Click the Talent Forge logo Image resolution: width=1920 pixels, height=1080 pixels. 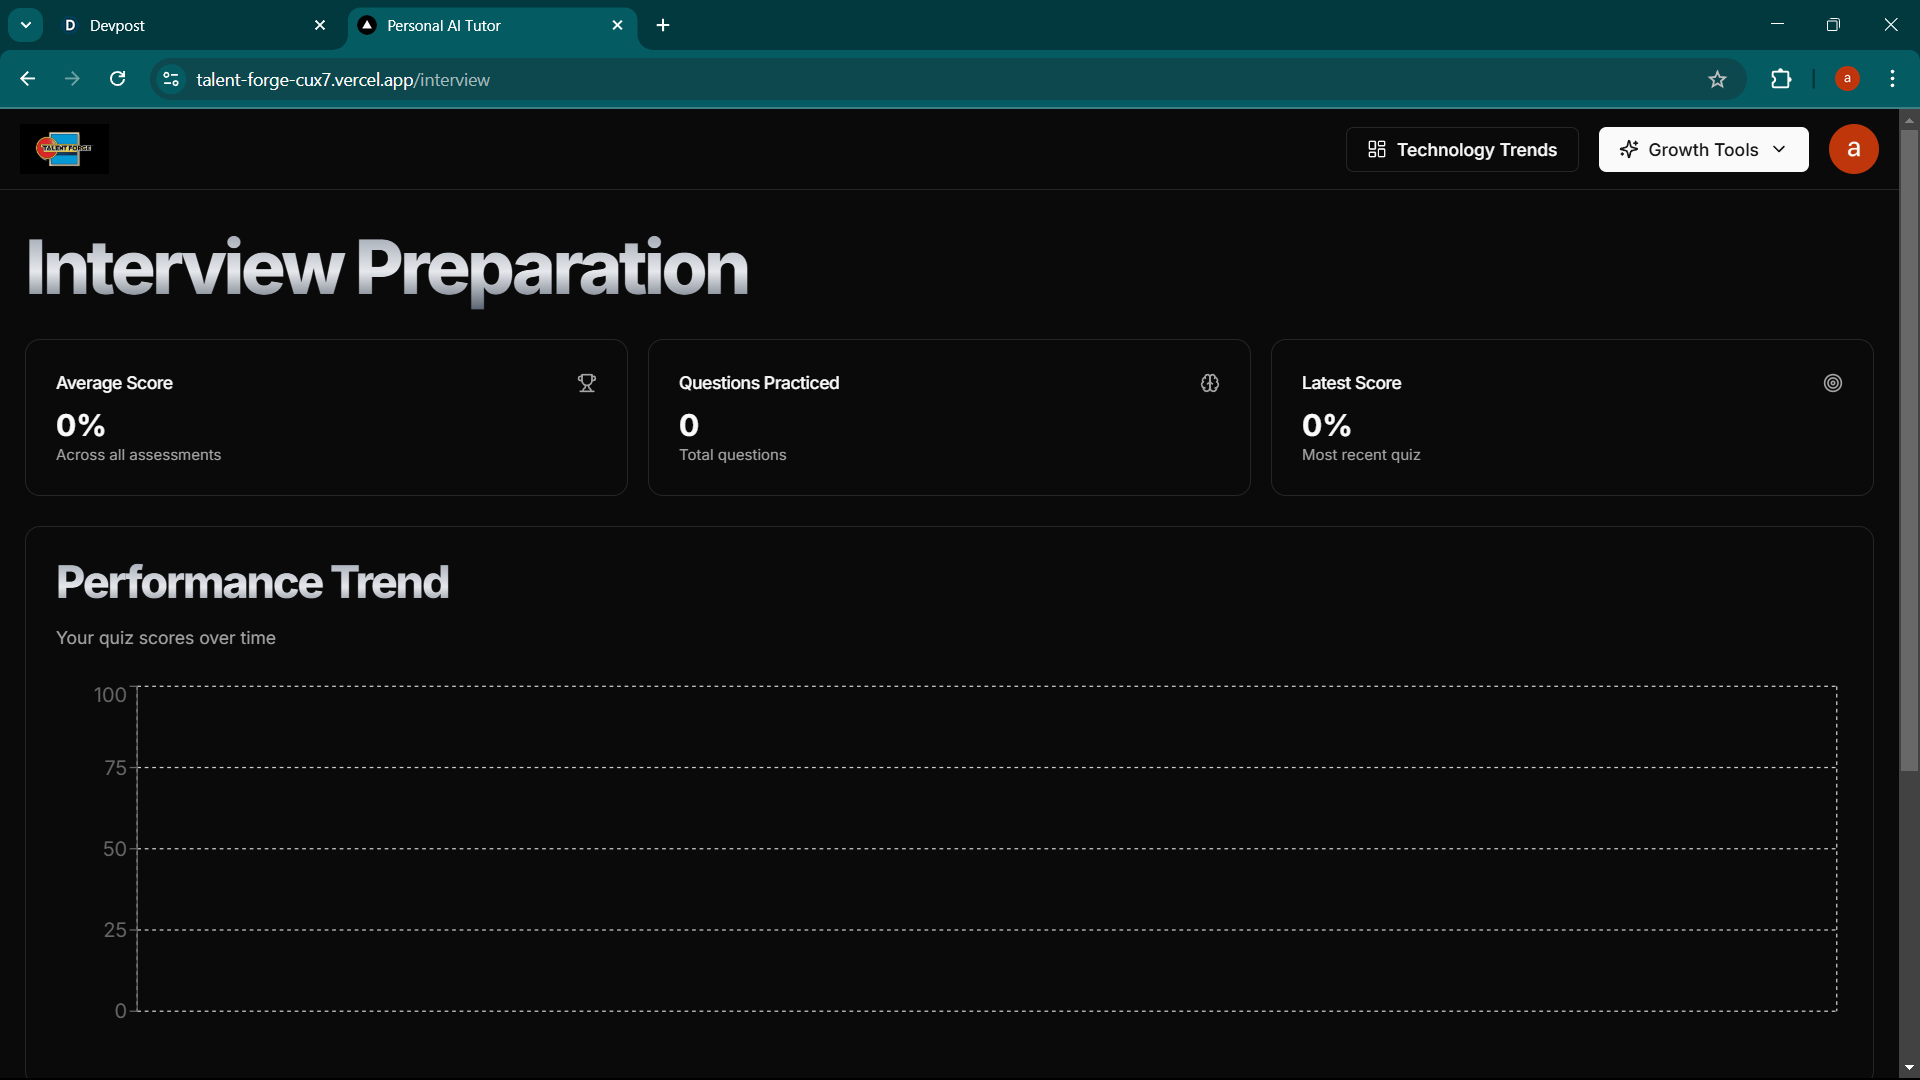64,149
